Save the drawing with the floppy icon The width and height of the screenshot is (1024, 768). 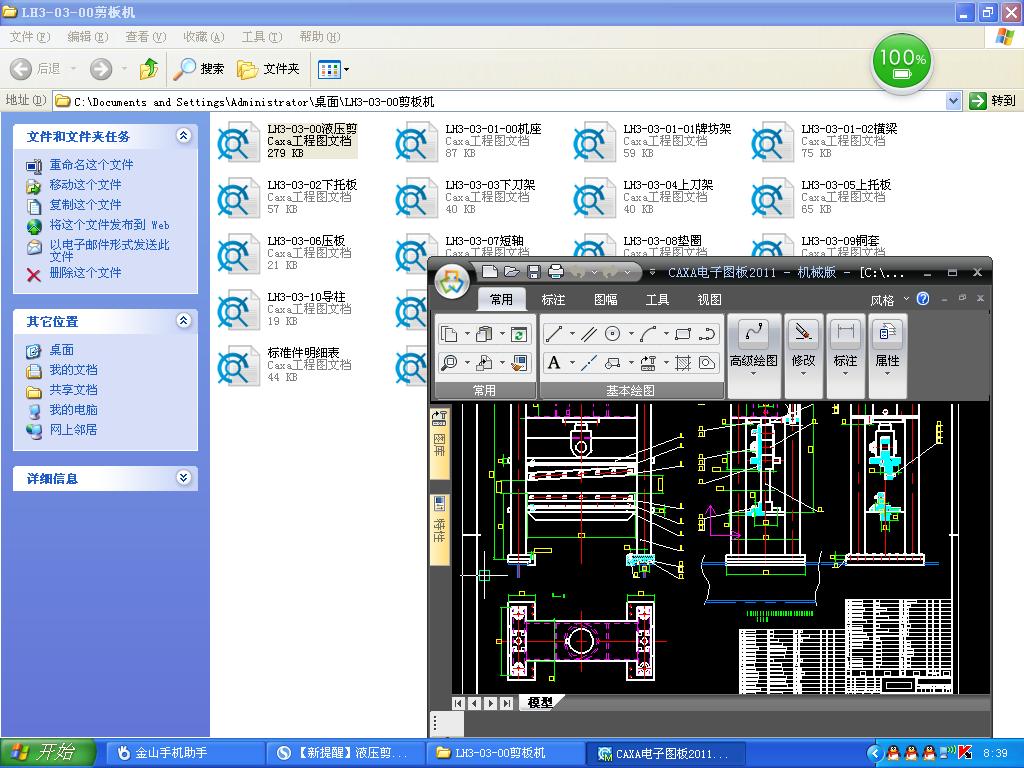(534, 272)
